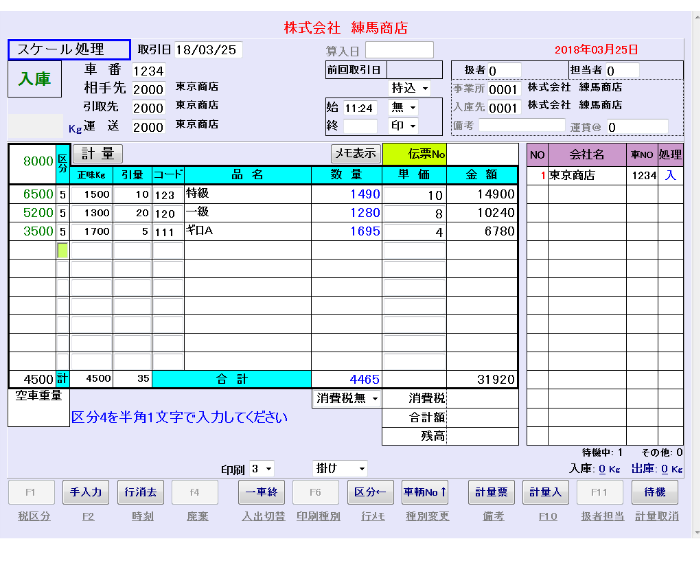Click the scrollbar down arrow

697,533
